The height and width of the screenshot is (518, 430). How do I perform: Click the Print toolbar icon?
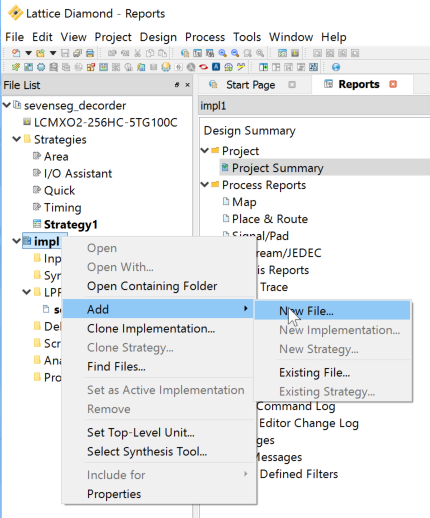(90, 53)
